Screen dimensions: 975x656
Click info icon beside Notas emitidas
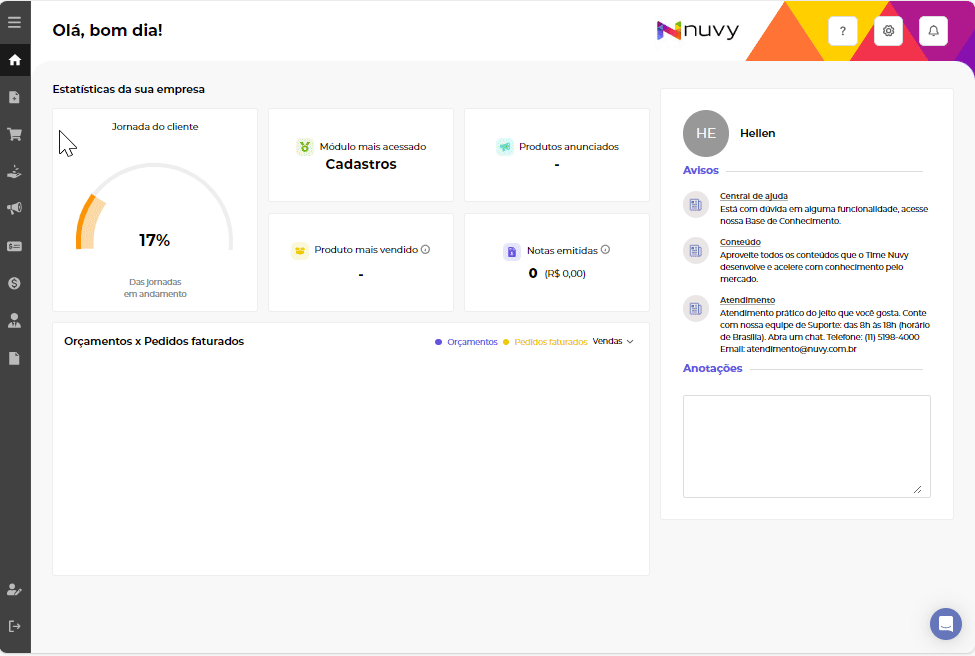[x=606, y=250]
